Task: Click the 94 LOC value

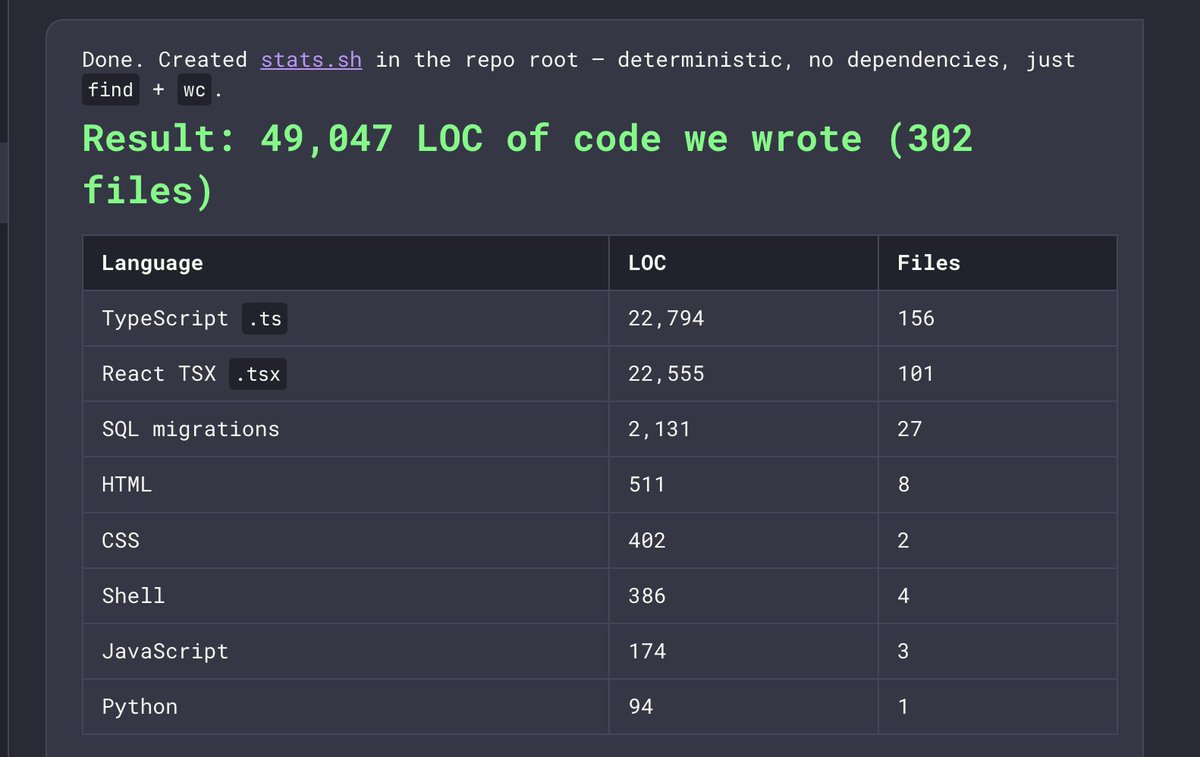Action: 641,707
